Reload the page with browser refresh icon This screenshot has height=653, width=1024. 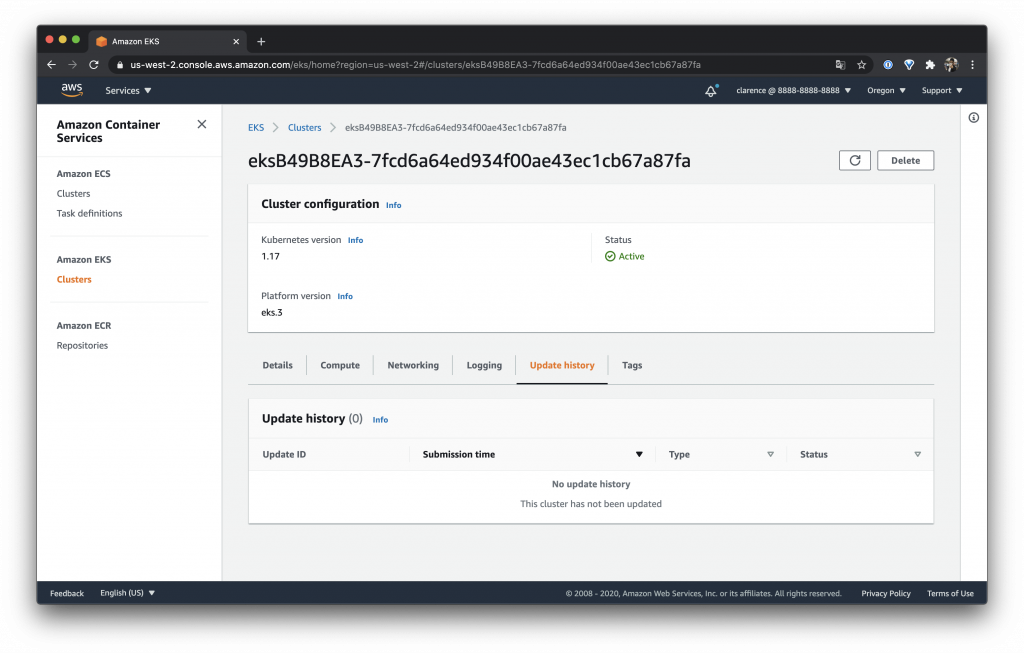point(94,65)
